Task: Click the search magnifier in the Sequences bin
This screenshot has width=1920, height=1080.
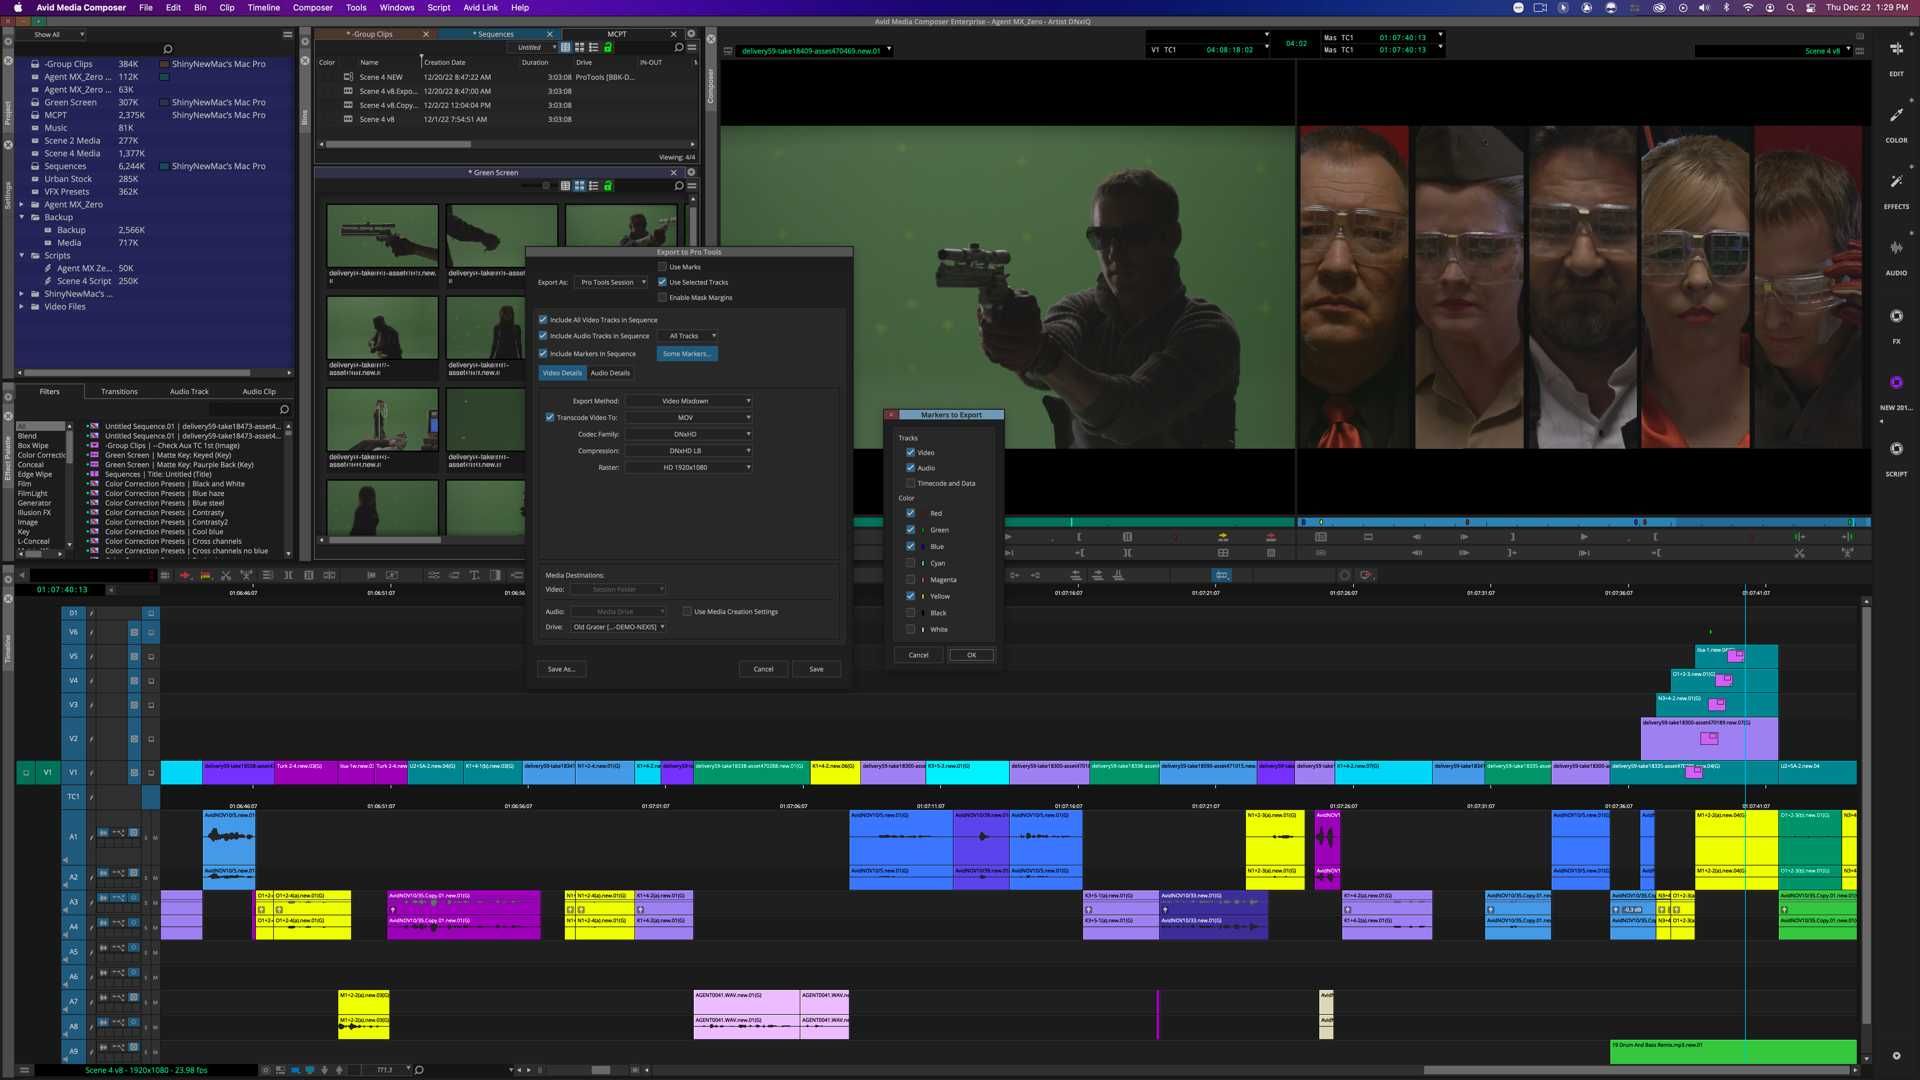Action: point(678,46)
